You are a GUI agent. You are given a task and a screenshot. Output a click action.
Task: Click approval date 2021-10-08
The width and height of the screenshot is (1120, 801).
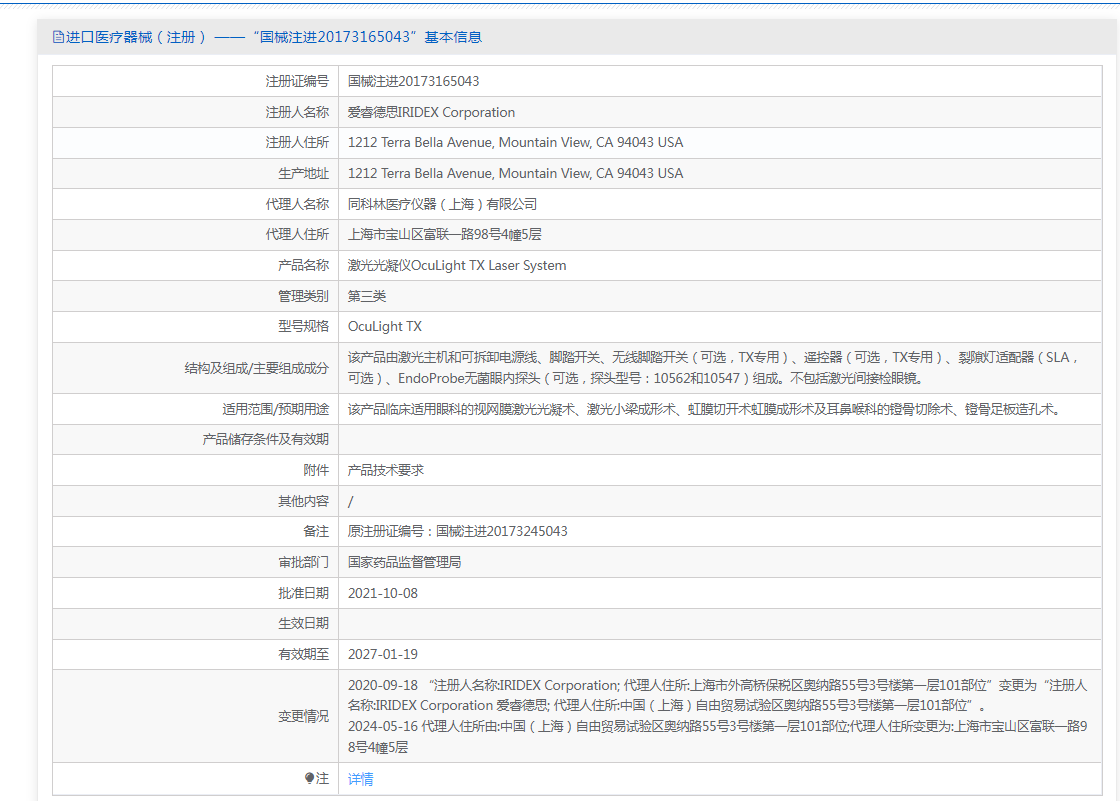point(383,593)
